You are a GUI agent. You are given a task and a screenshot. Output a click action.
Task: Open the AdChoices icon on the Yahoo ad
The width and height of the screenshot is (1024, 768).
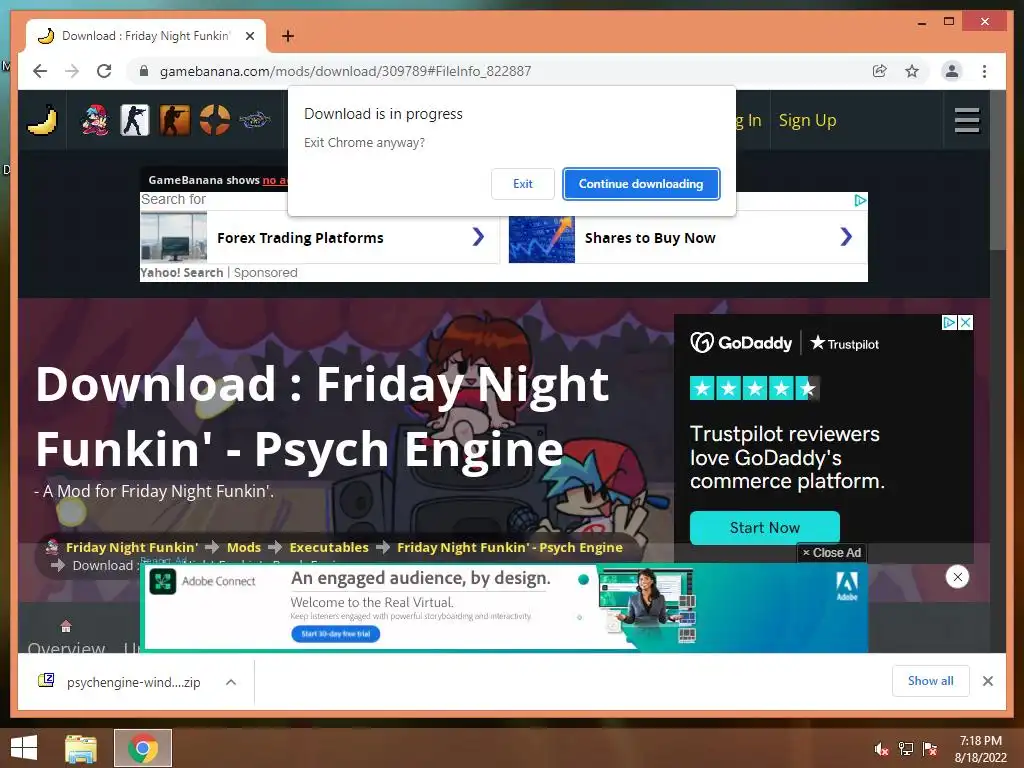tap(861, 200)
